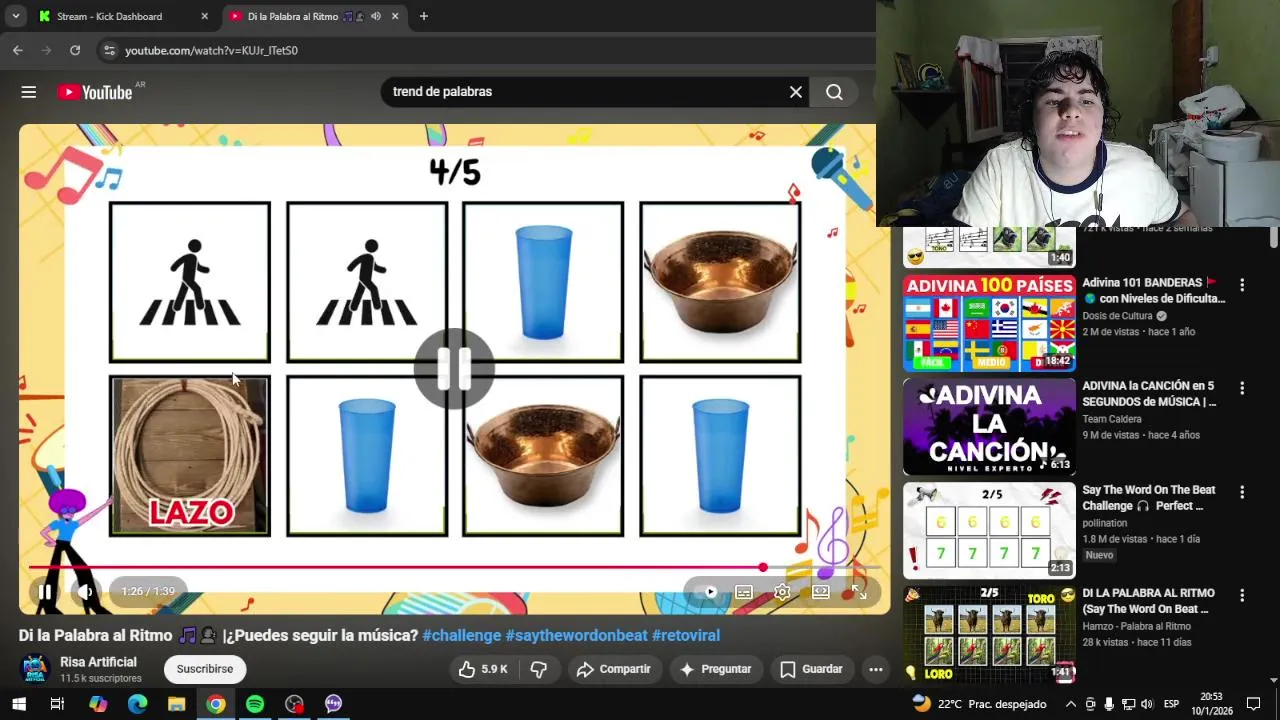Open the TORO LORO thumbnail
The height and width of the screenshot is (720, 1280).
989,634
